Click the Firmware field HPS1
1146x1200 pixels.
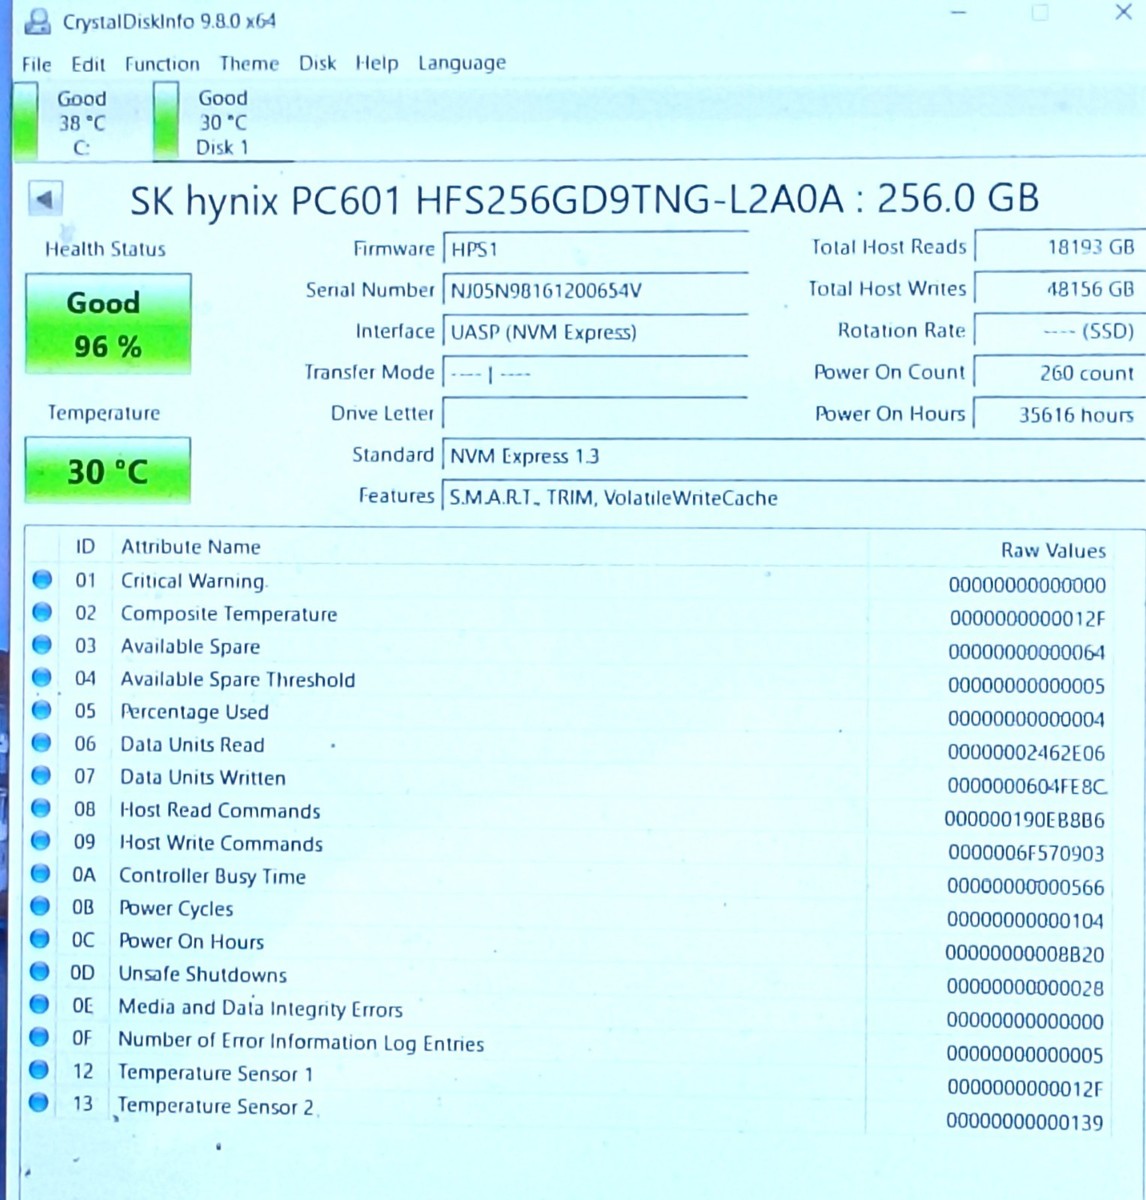coord(594,250)
